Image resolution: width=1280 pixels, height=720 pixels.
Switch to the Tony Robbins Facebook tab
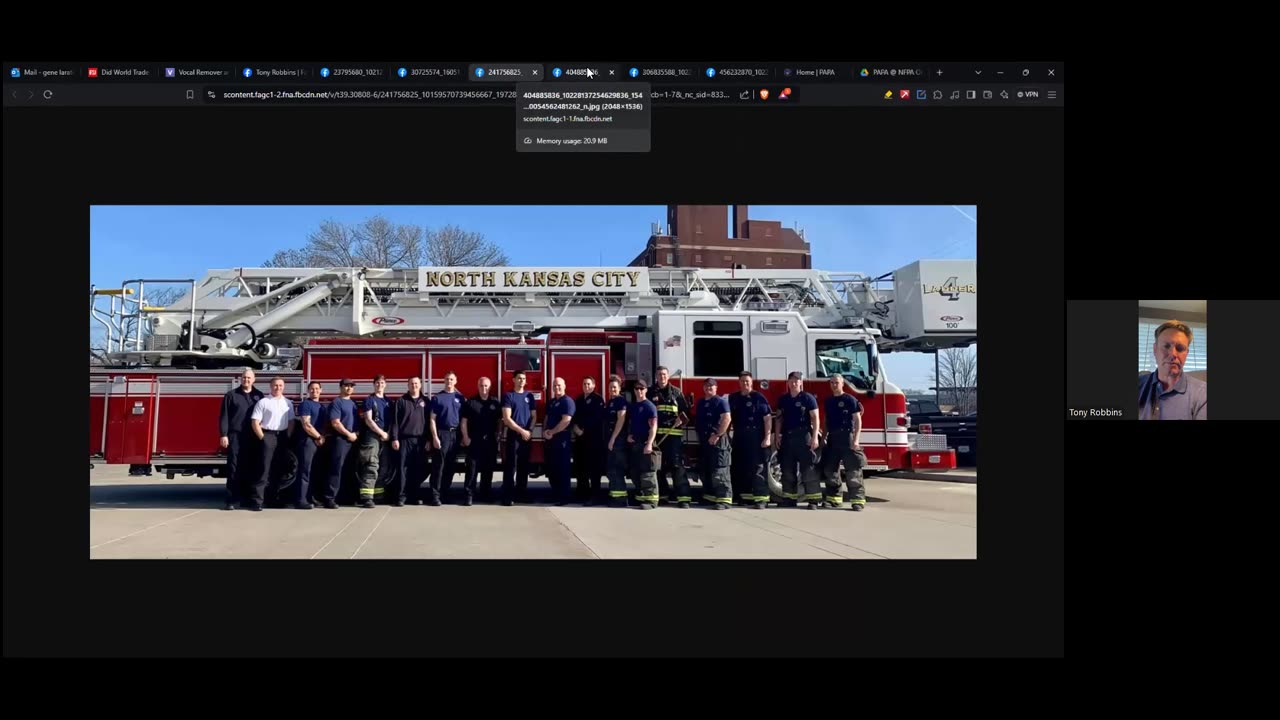point(274,72)
